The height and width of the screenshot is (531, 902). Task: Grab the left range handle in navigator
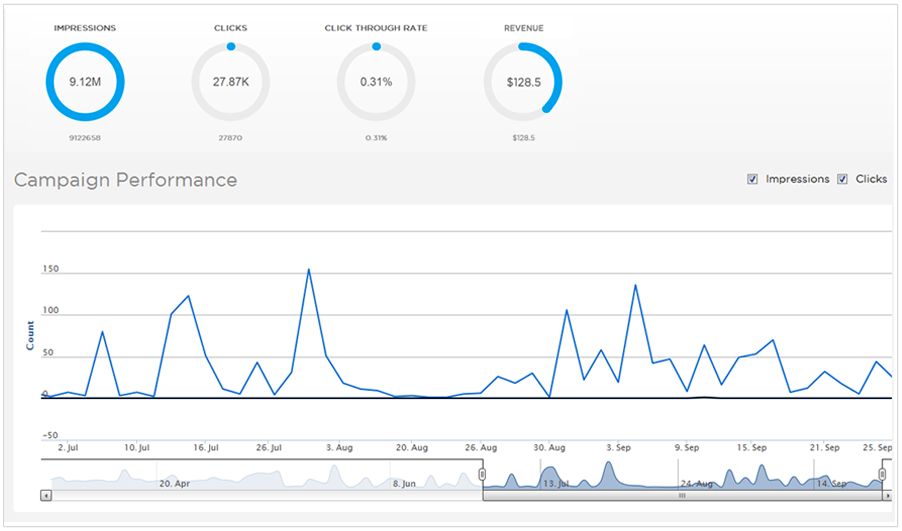(x=482, y=474)
